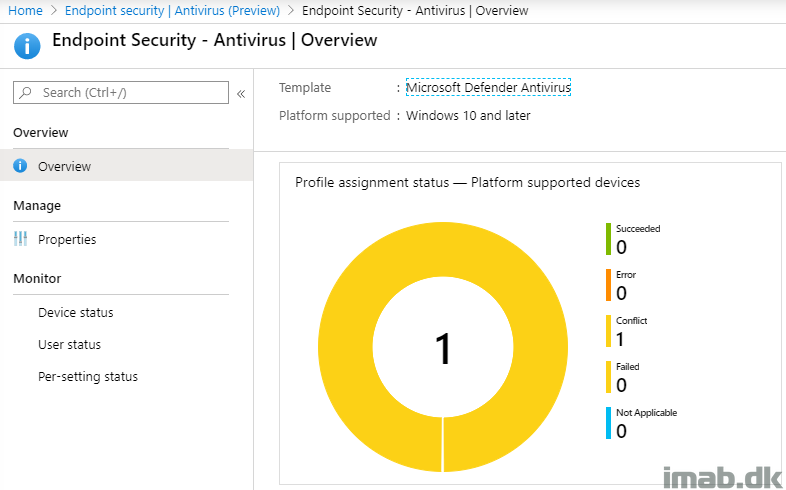The width and height of the screenshot is (786, 490).
Task: Click the search magnifier icon
Action: click(x=26, y=92)
